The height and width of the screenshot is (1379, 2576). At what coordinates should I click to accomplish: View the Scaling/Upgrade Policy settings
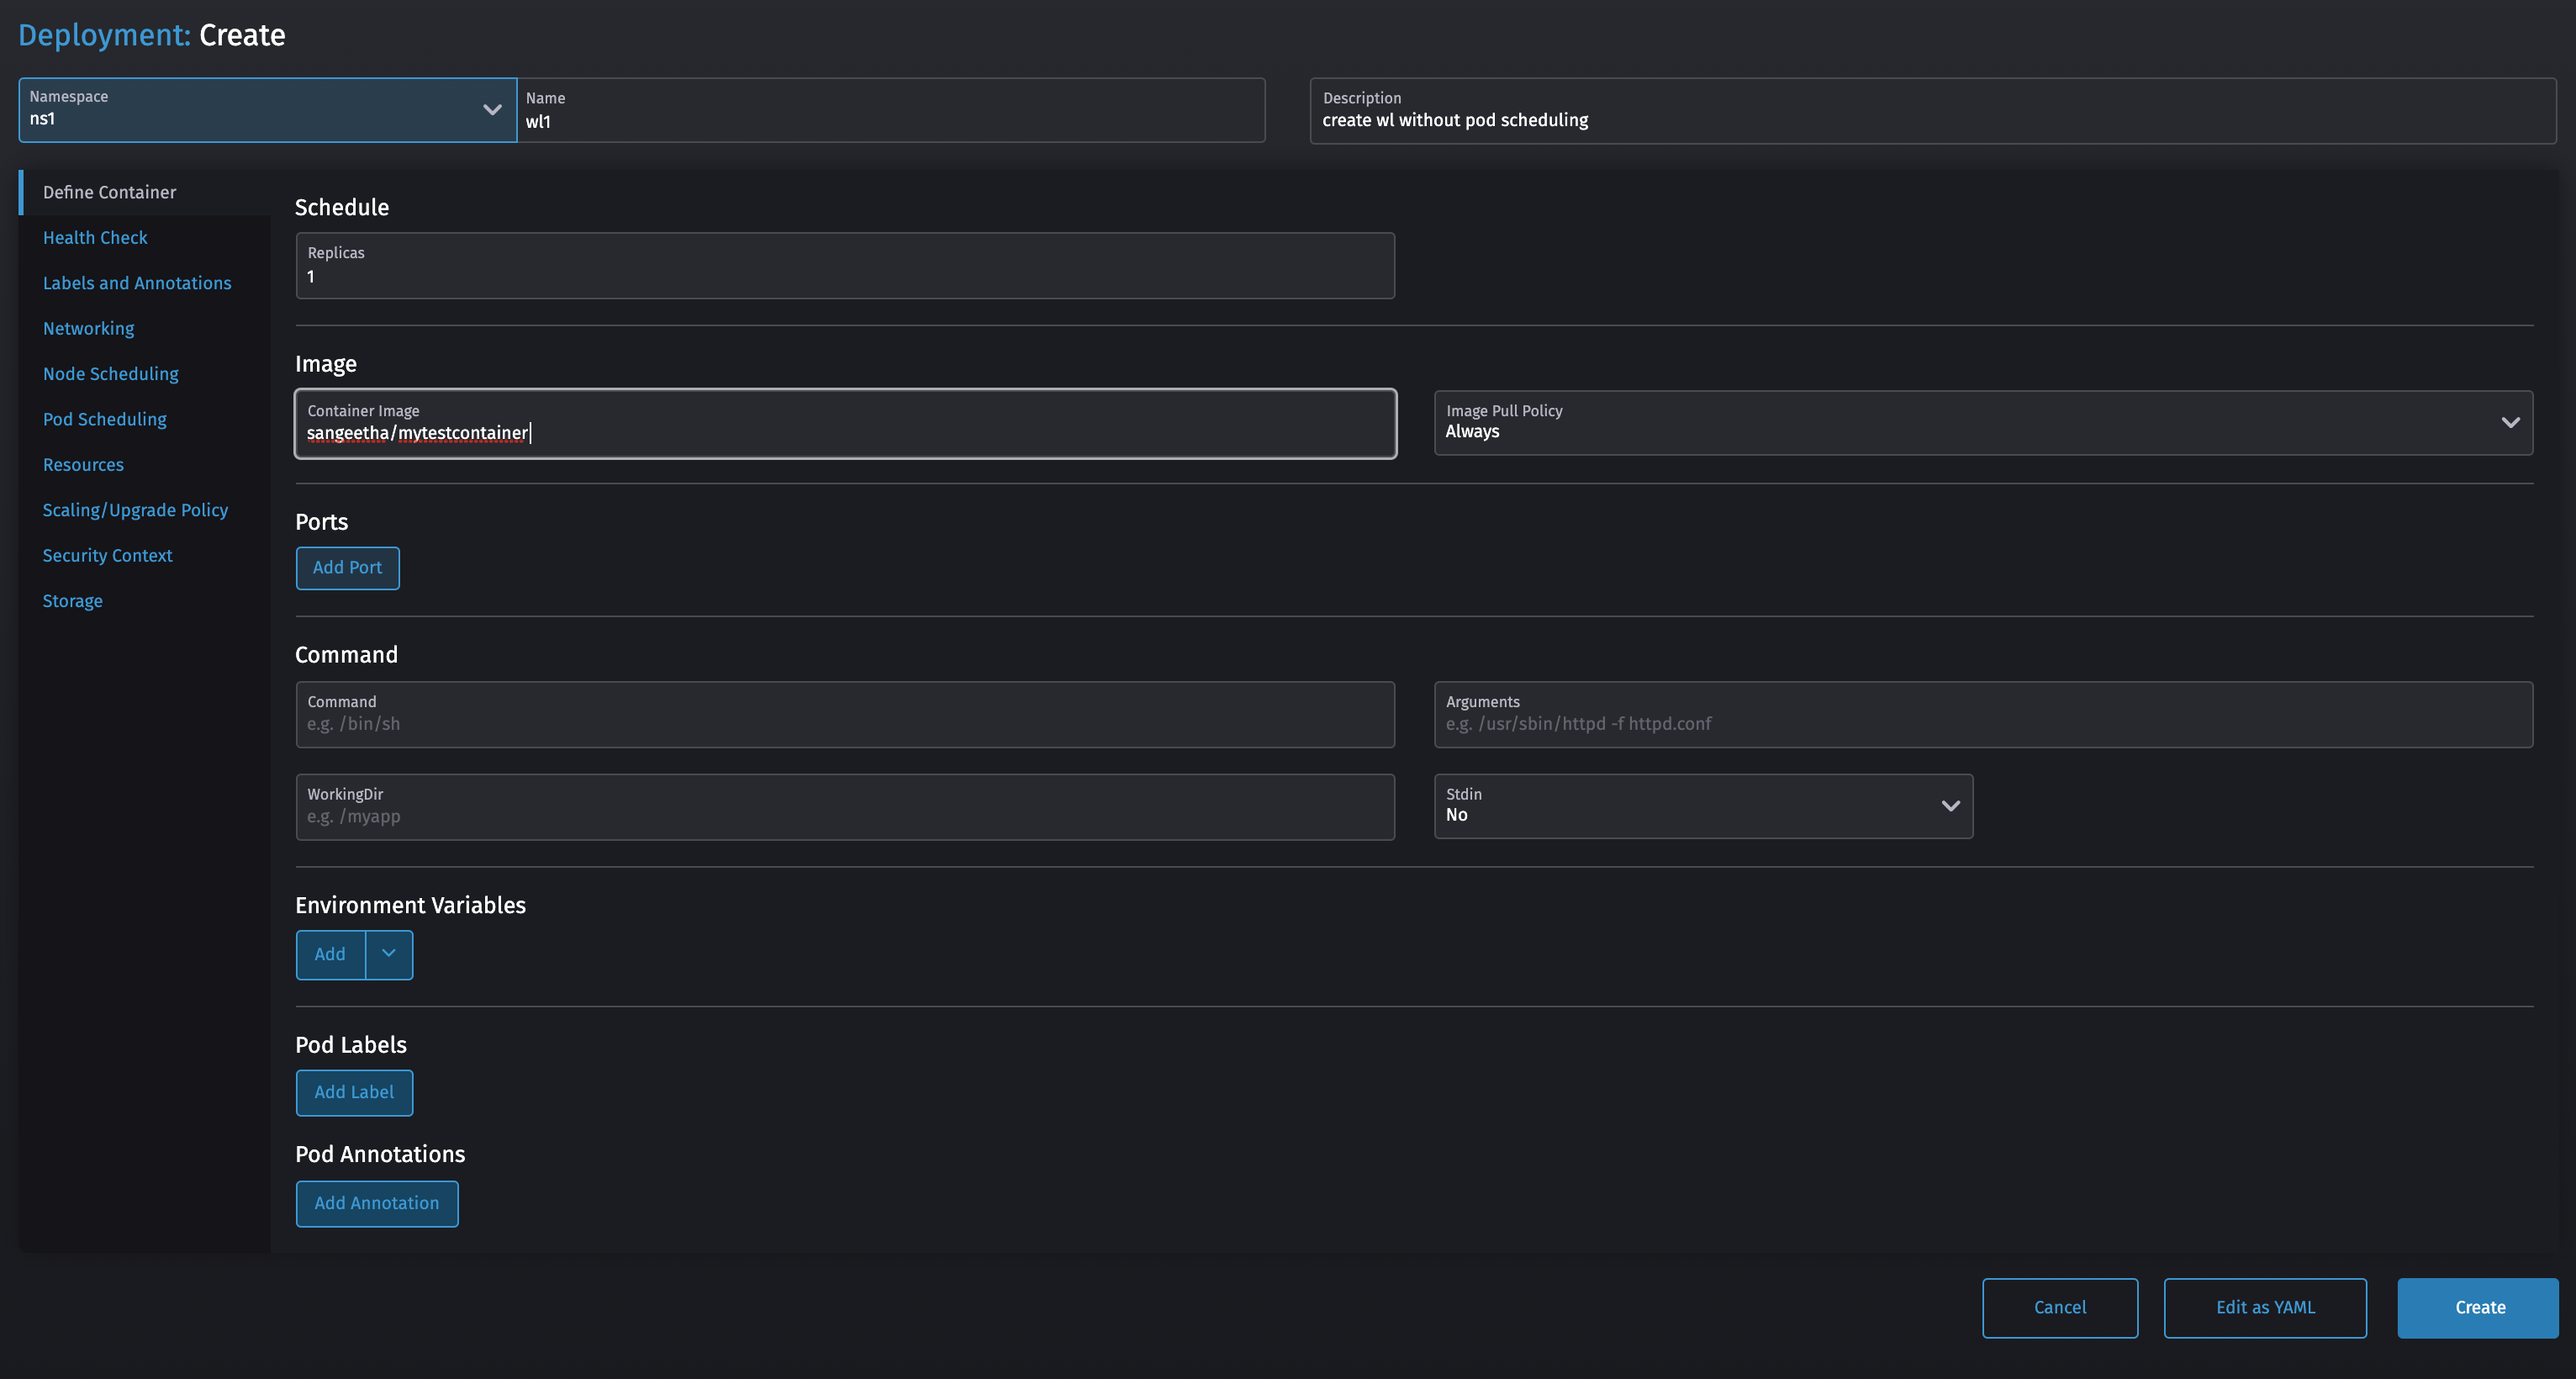(x=135, y=510)
